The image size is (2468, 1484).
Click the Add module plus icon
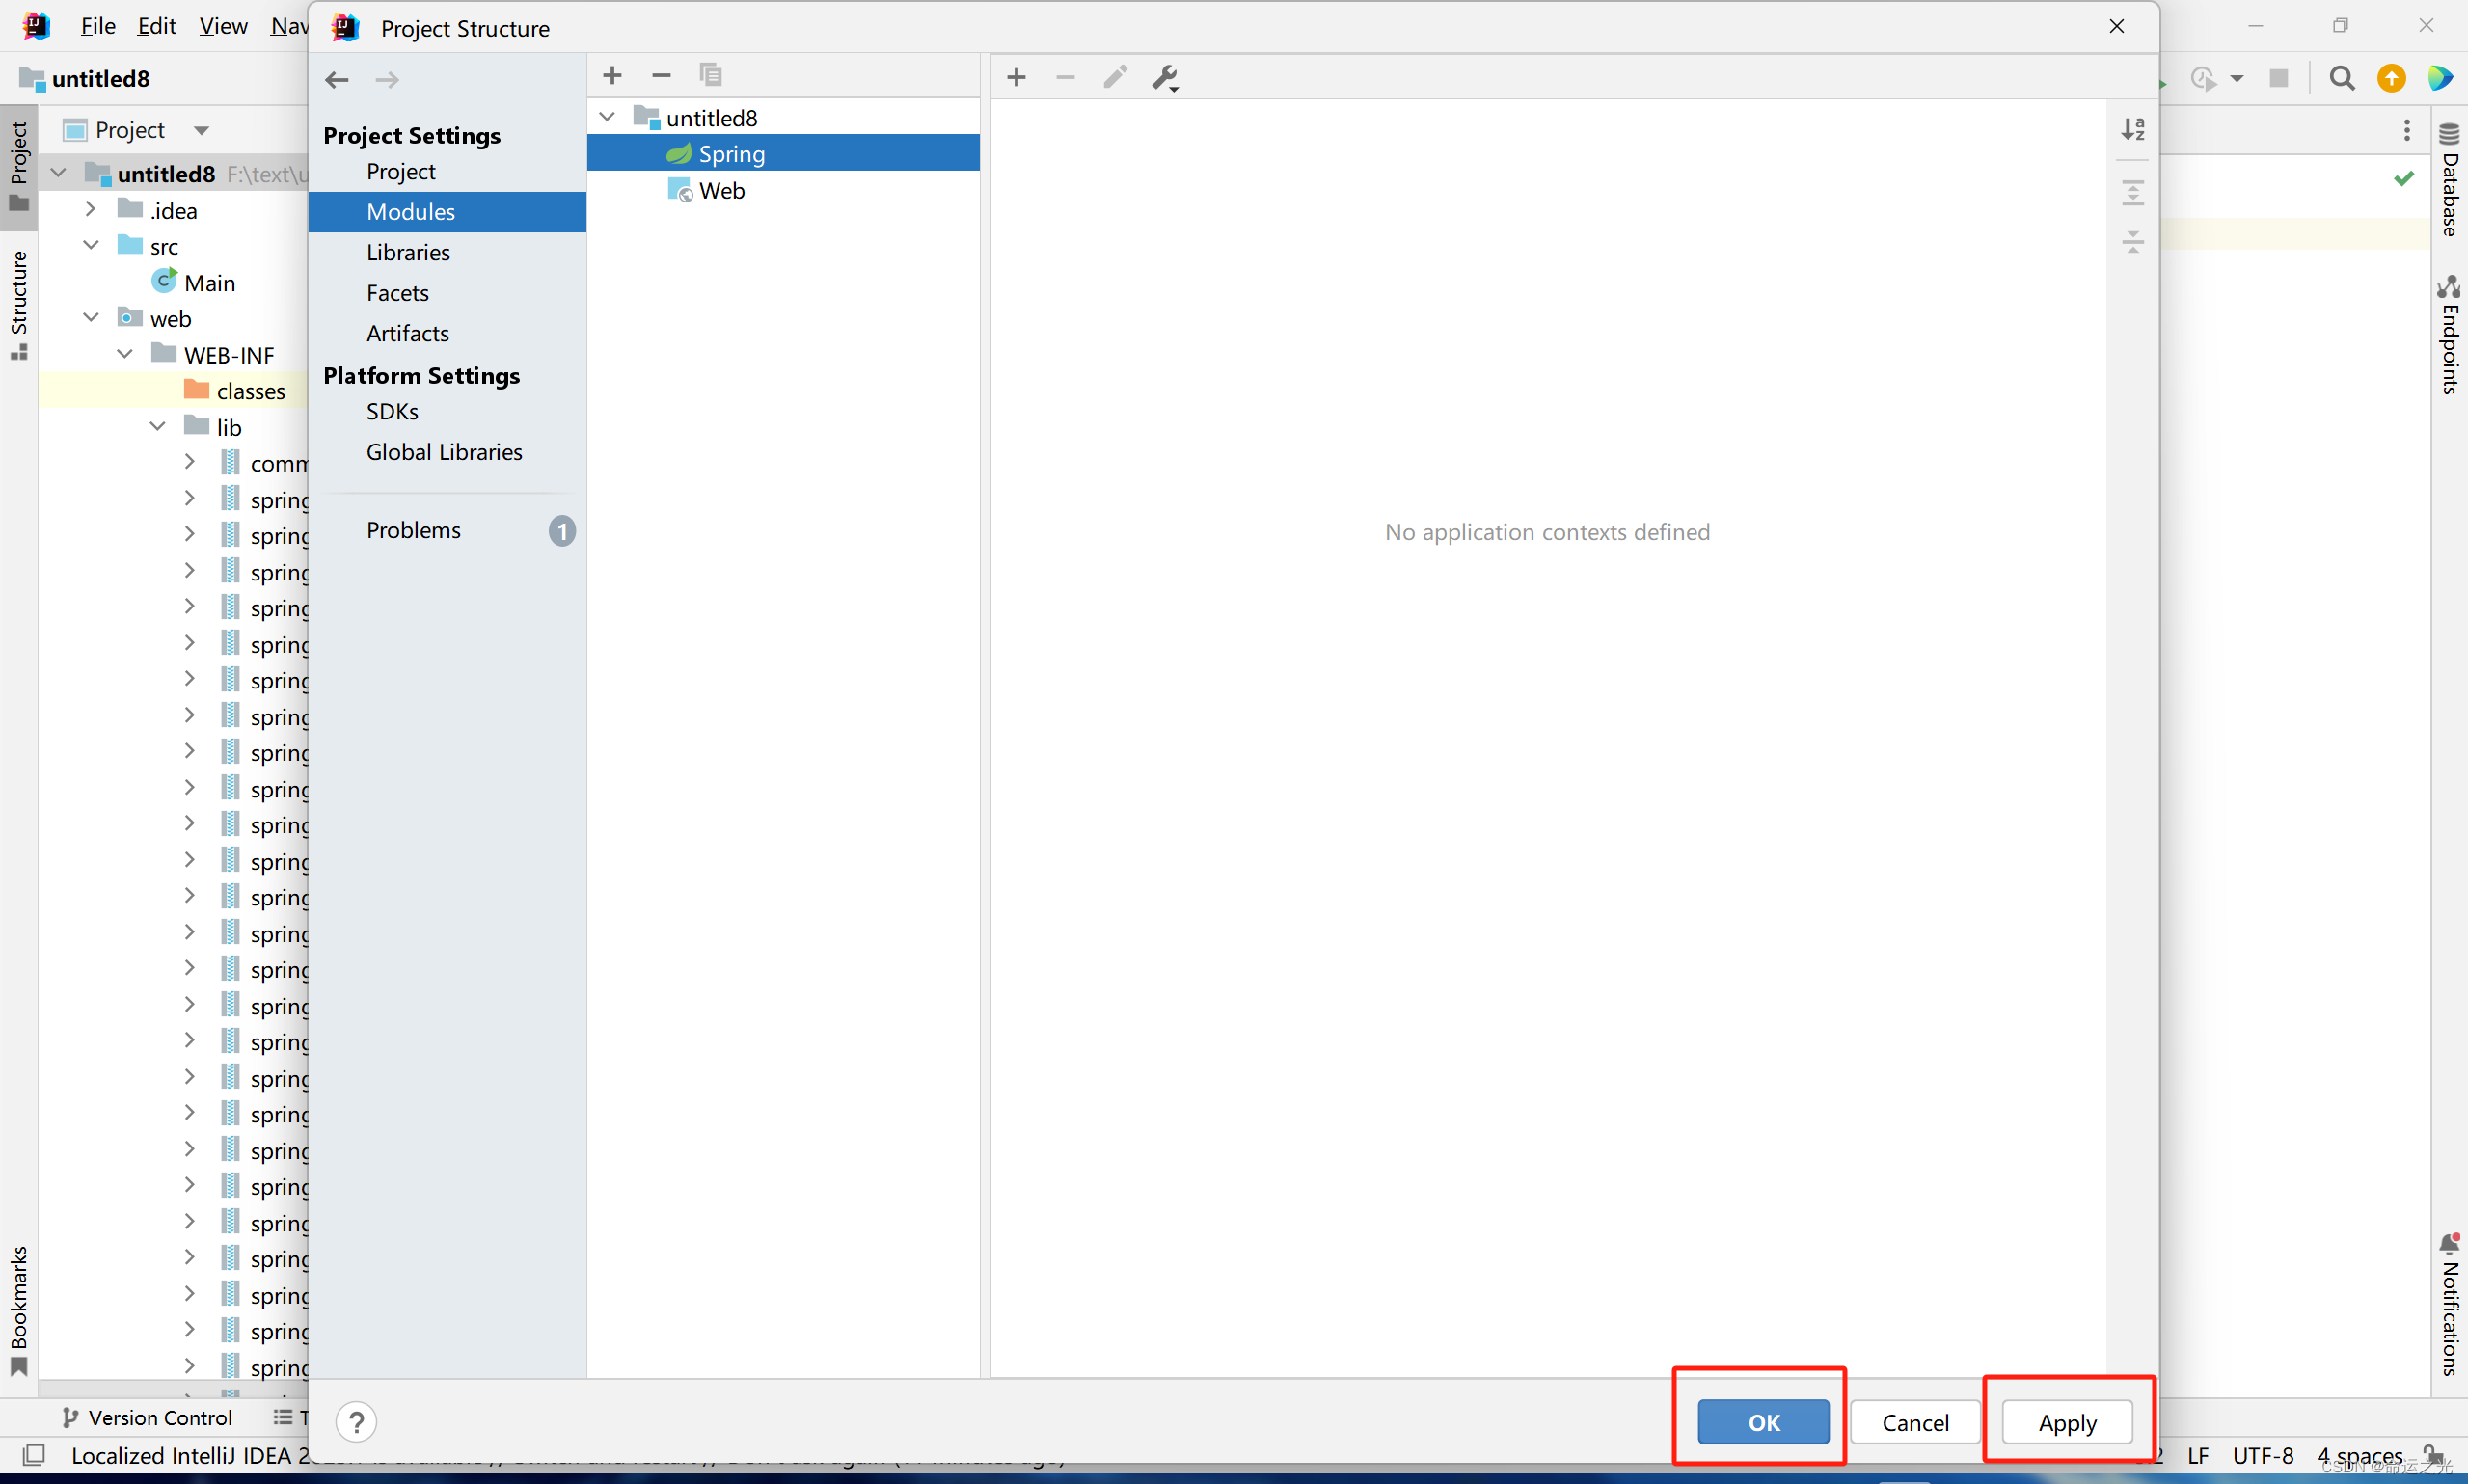(612, 76)
